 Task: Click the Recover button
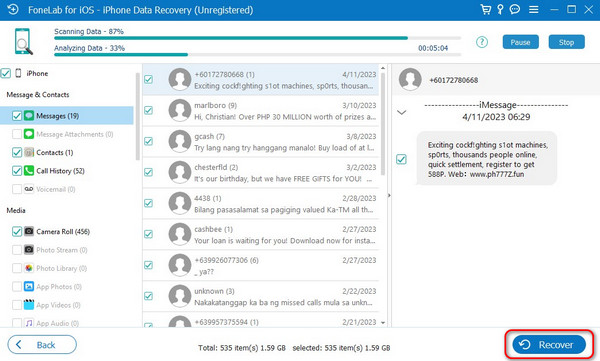pyautogui.click(x=549, y=345)
